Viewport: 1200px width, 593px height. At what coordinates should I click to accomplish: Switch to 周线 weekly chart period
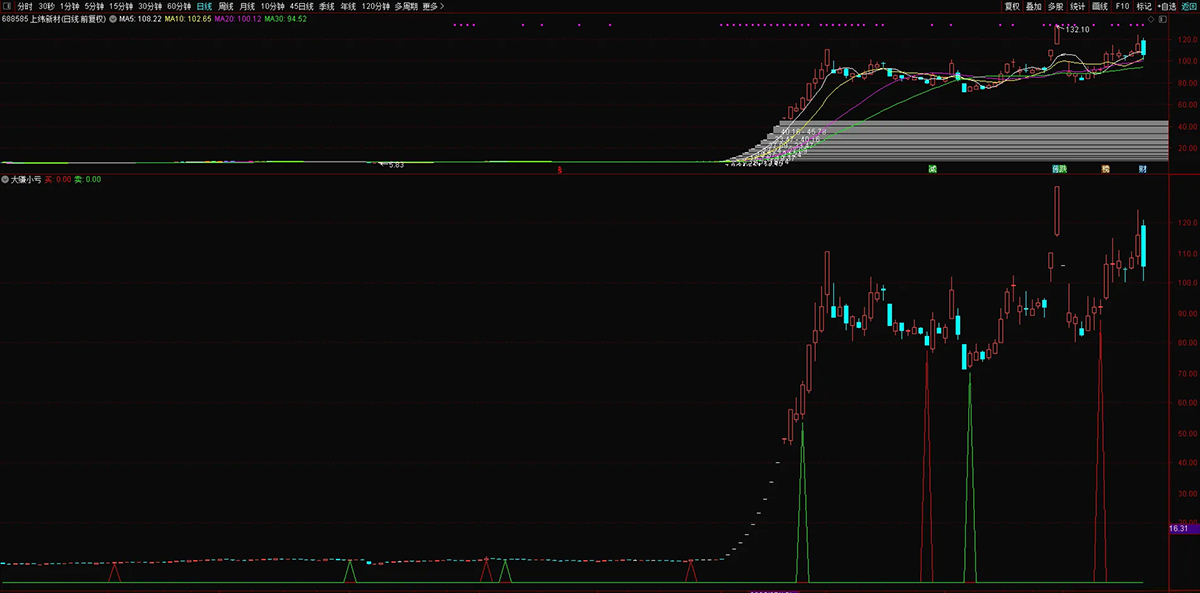[x=226, y=6]
